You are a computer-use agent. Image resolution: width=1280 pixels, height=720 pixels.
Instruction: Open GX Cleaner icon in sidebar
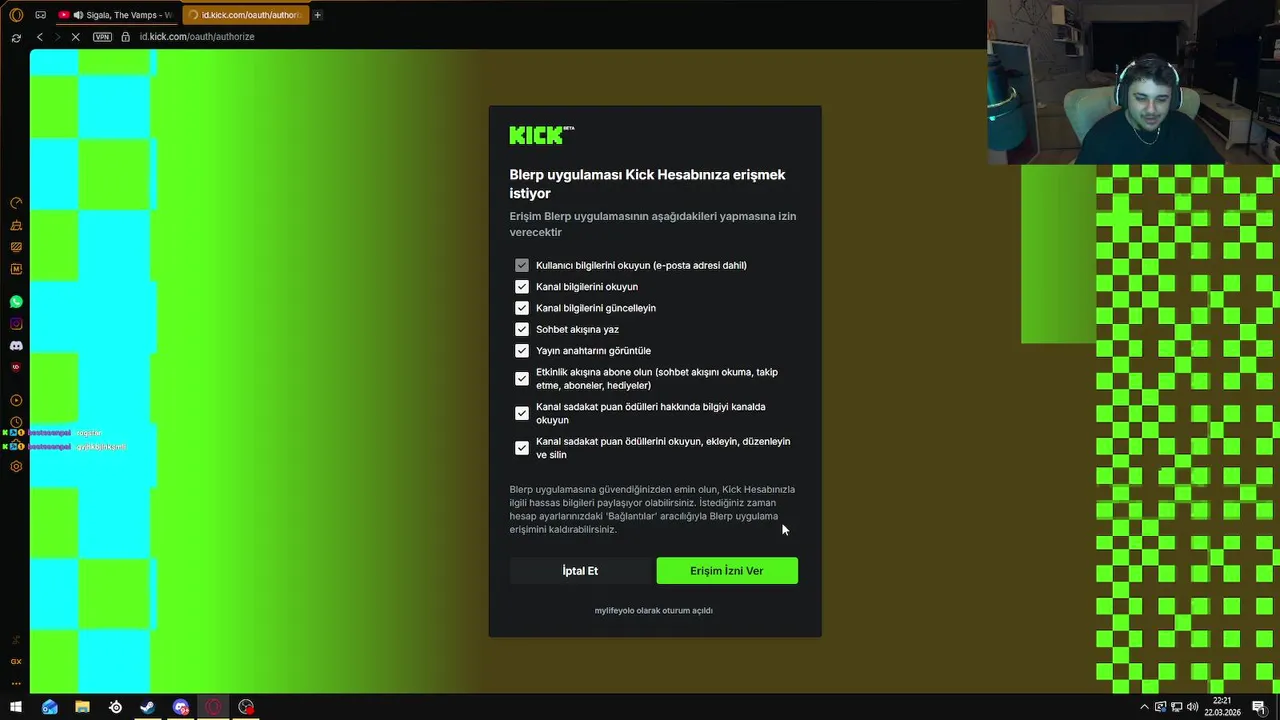[16, 225]
